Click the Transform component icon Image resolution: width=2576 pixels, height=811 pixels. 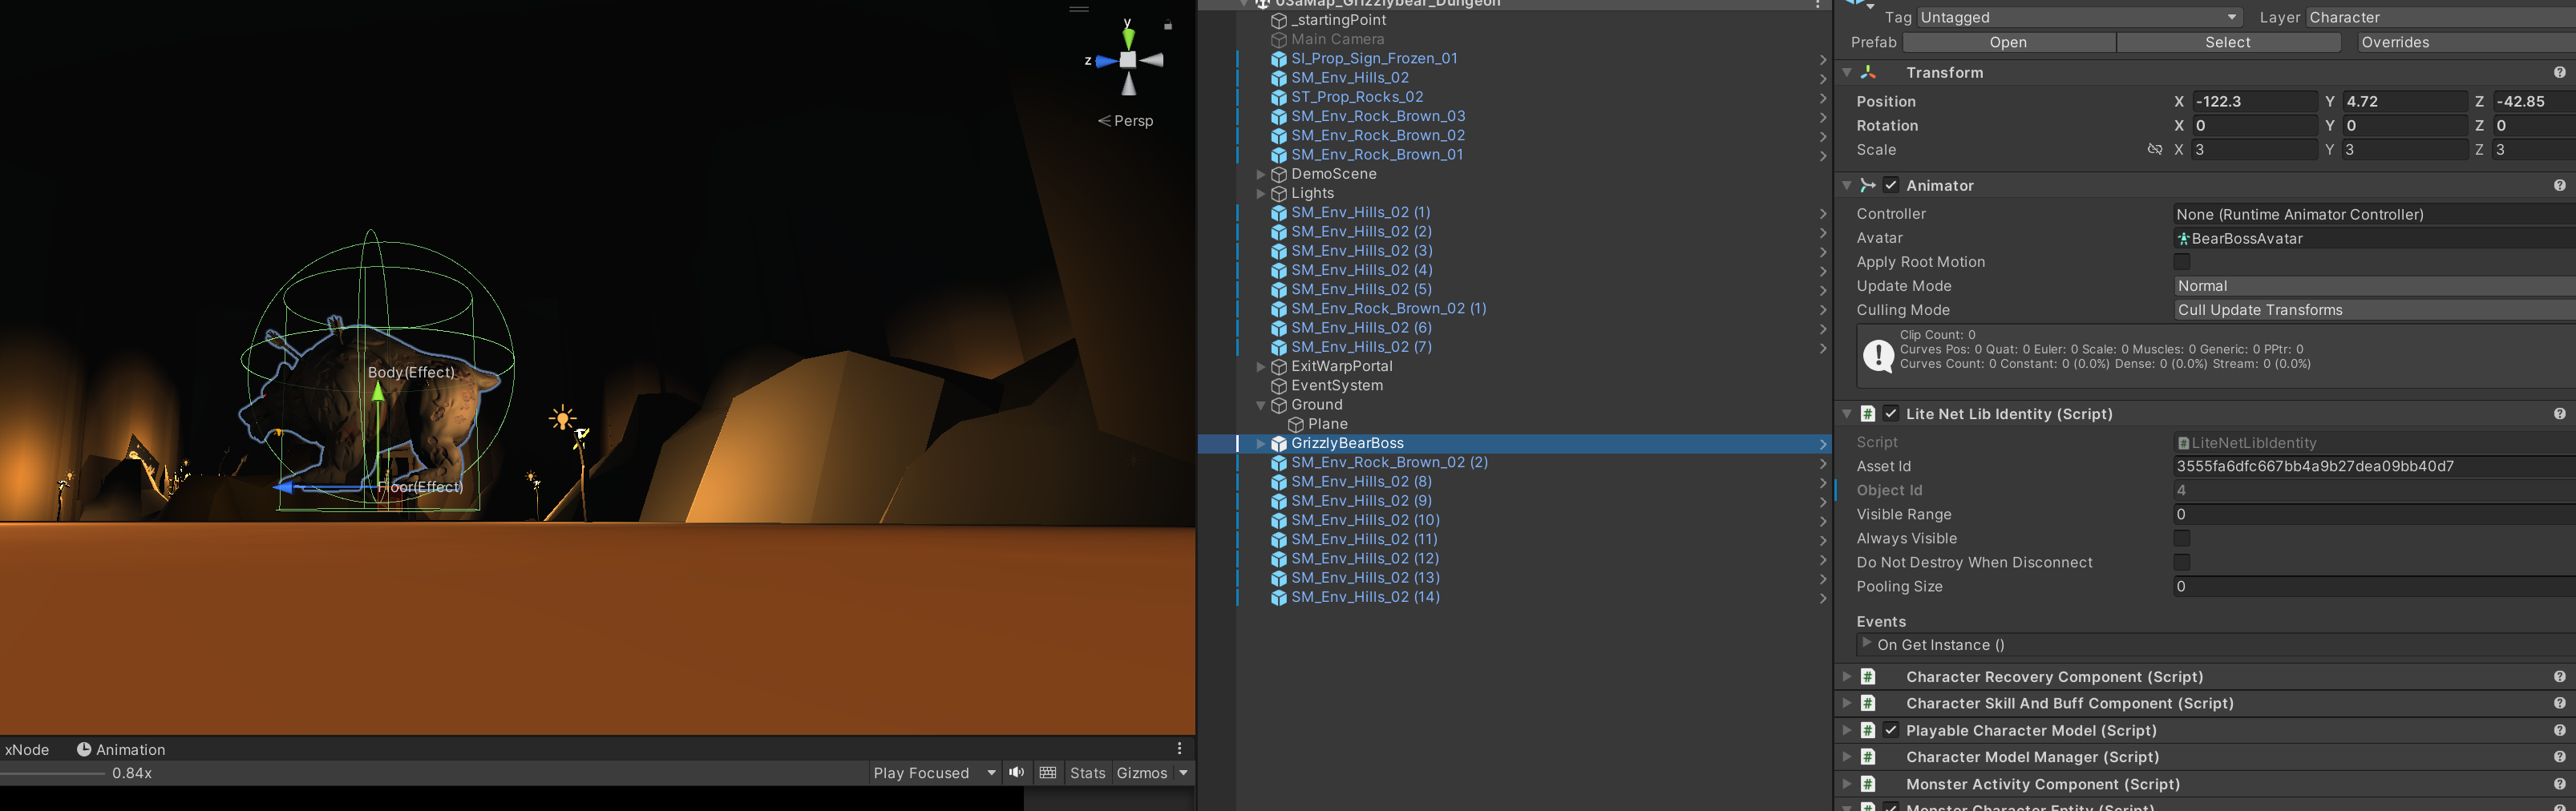pyautogui.click(x=1867, y=72)
